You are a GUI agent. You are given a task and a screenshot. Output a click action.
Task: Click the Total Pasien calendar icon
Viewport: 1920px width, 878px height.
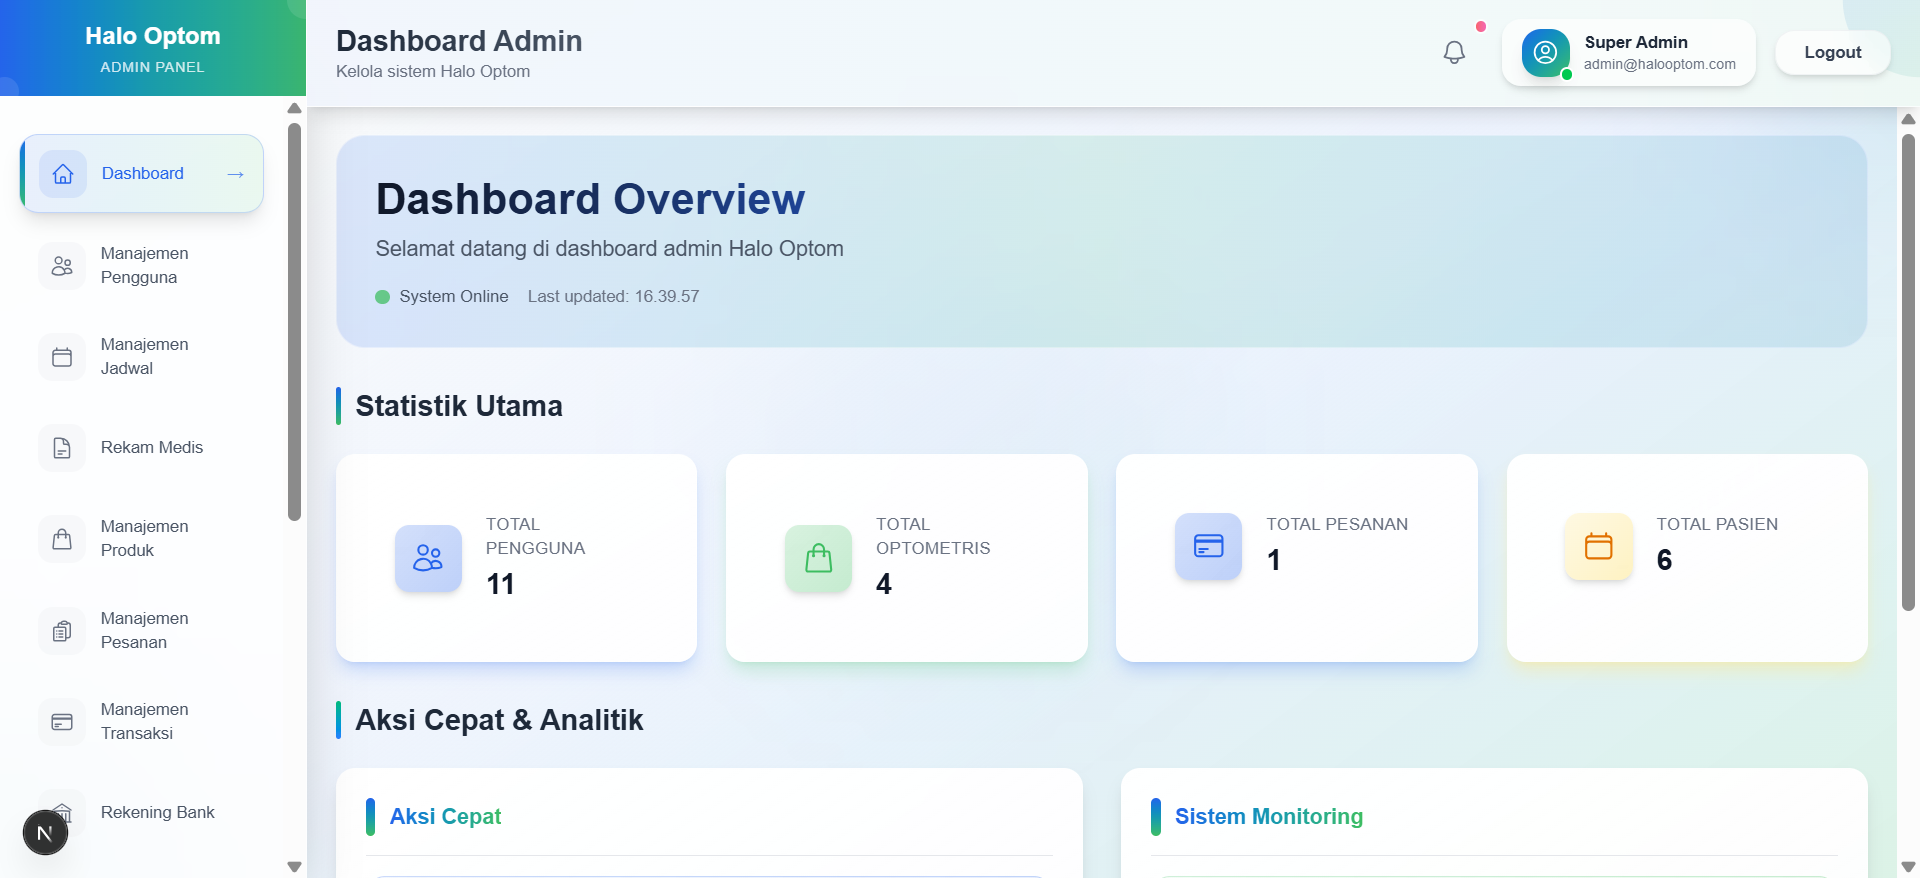(x=1599, y=546)
